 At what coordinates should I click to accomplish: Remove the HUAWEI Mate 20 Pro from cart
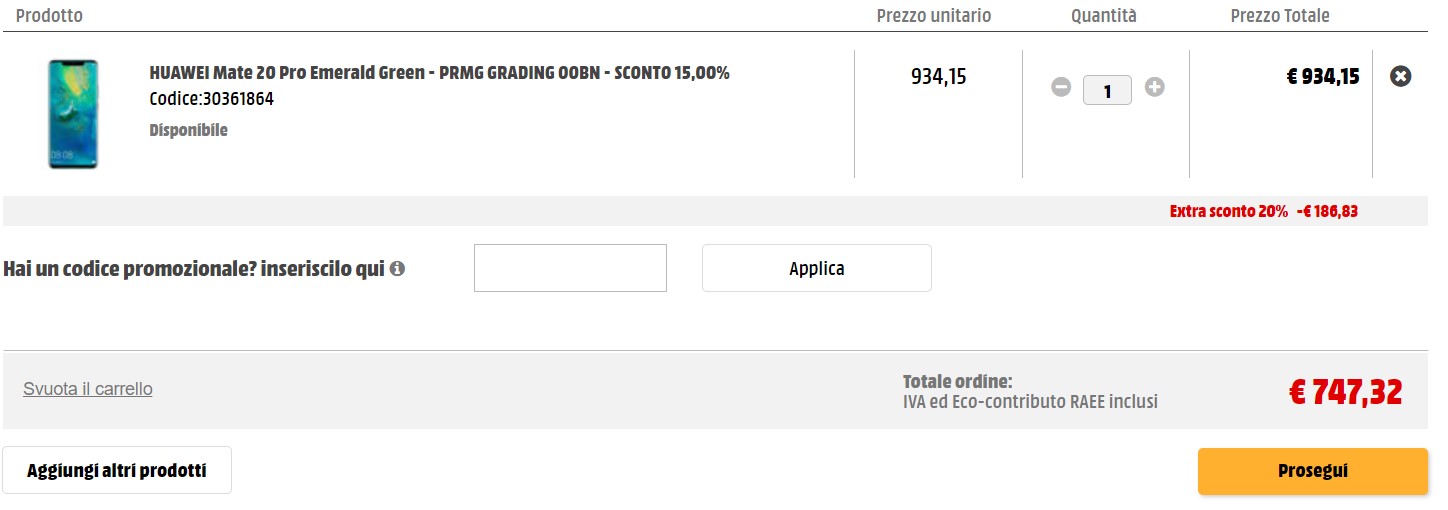coord(1401,76)
